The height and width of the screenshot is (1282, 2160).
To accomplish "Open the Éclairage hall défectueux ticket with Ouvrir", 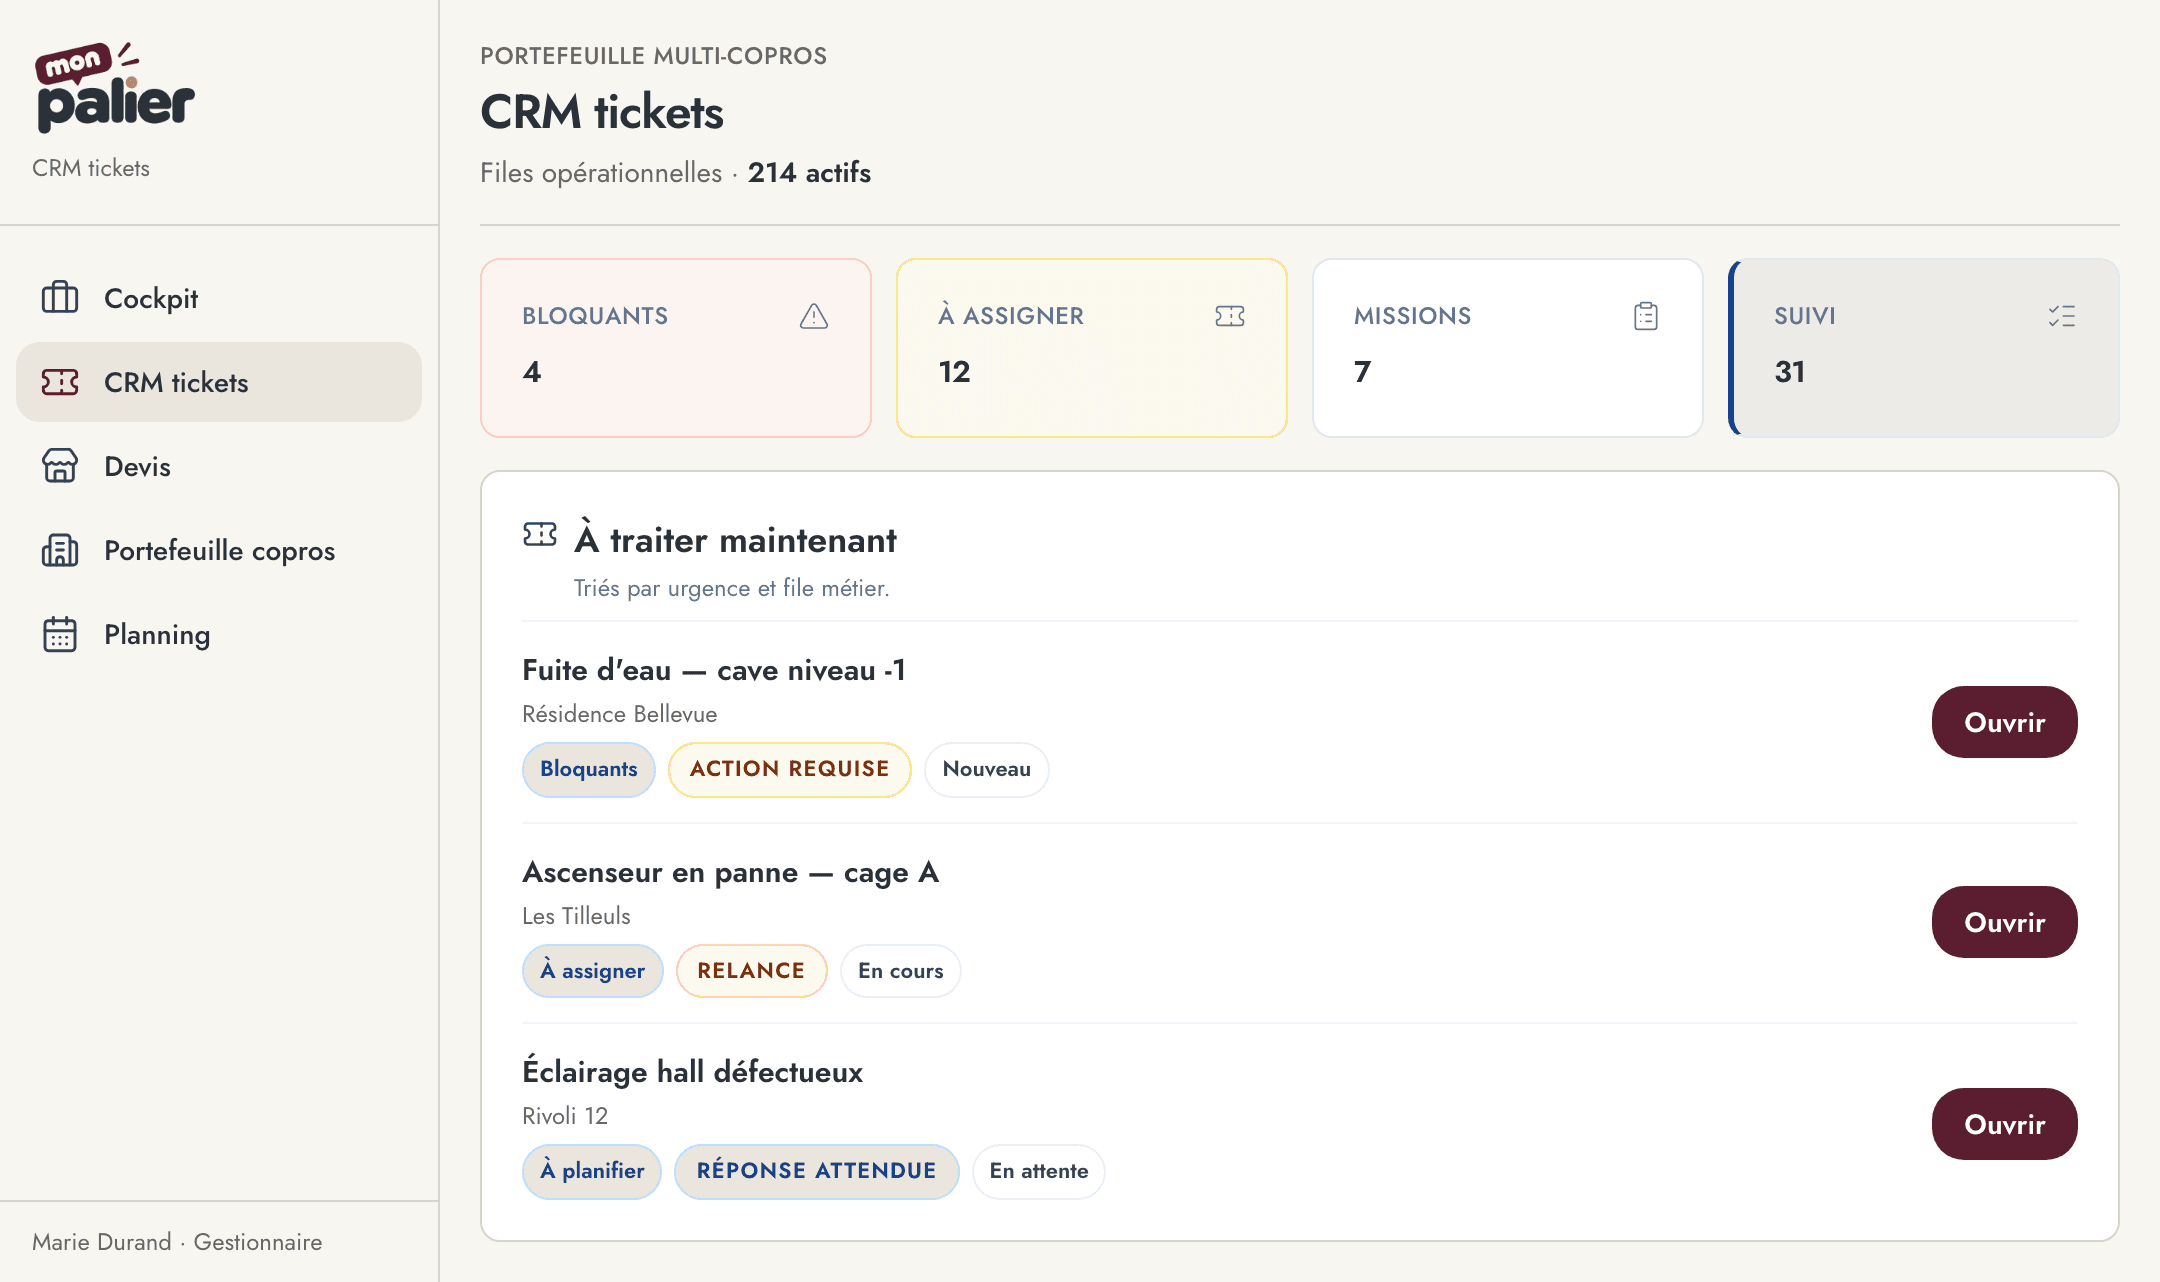I will [2004, 1124].
